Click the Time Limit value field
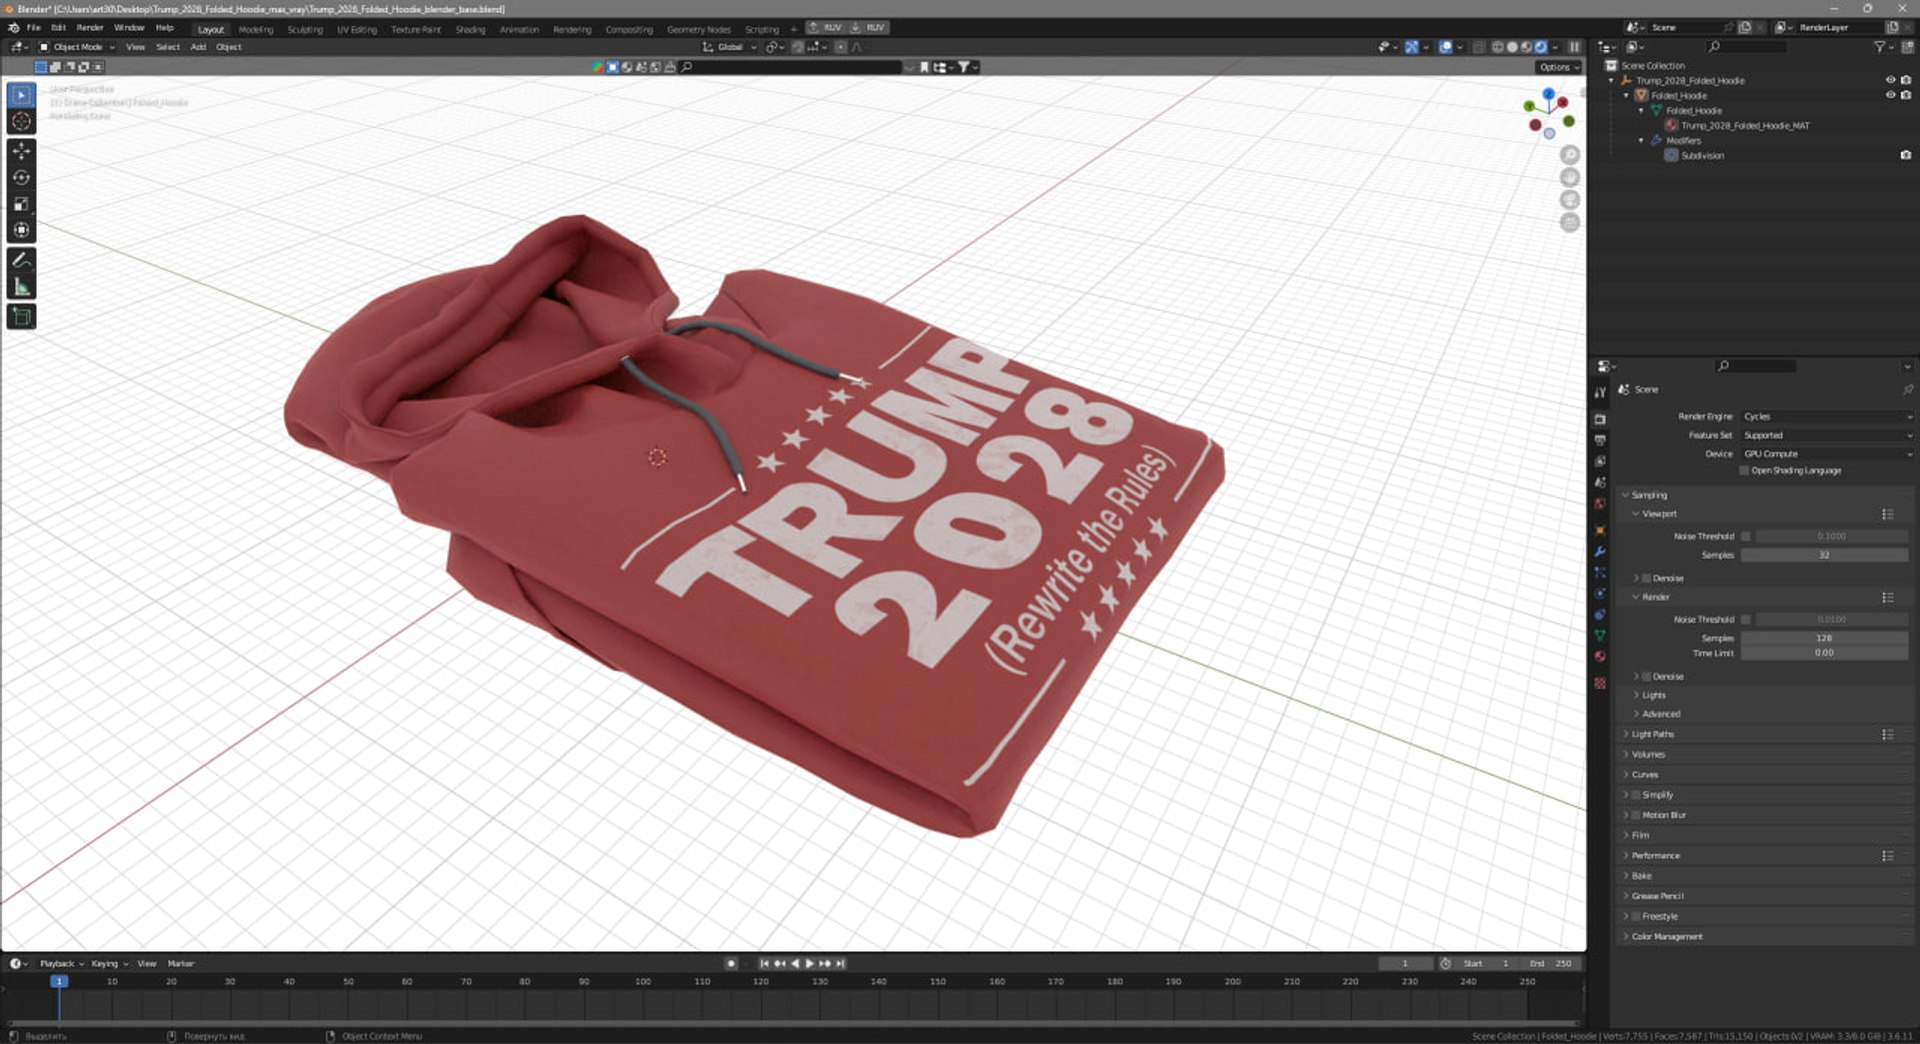Screen dimensions: 1920x1044 pos(1824,653)
